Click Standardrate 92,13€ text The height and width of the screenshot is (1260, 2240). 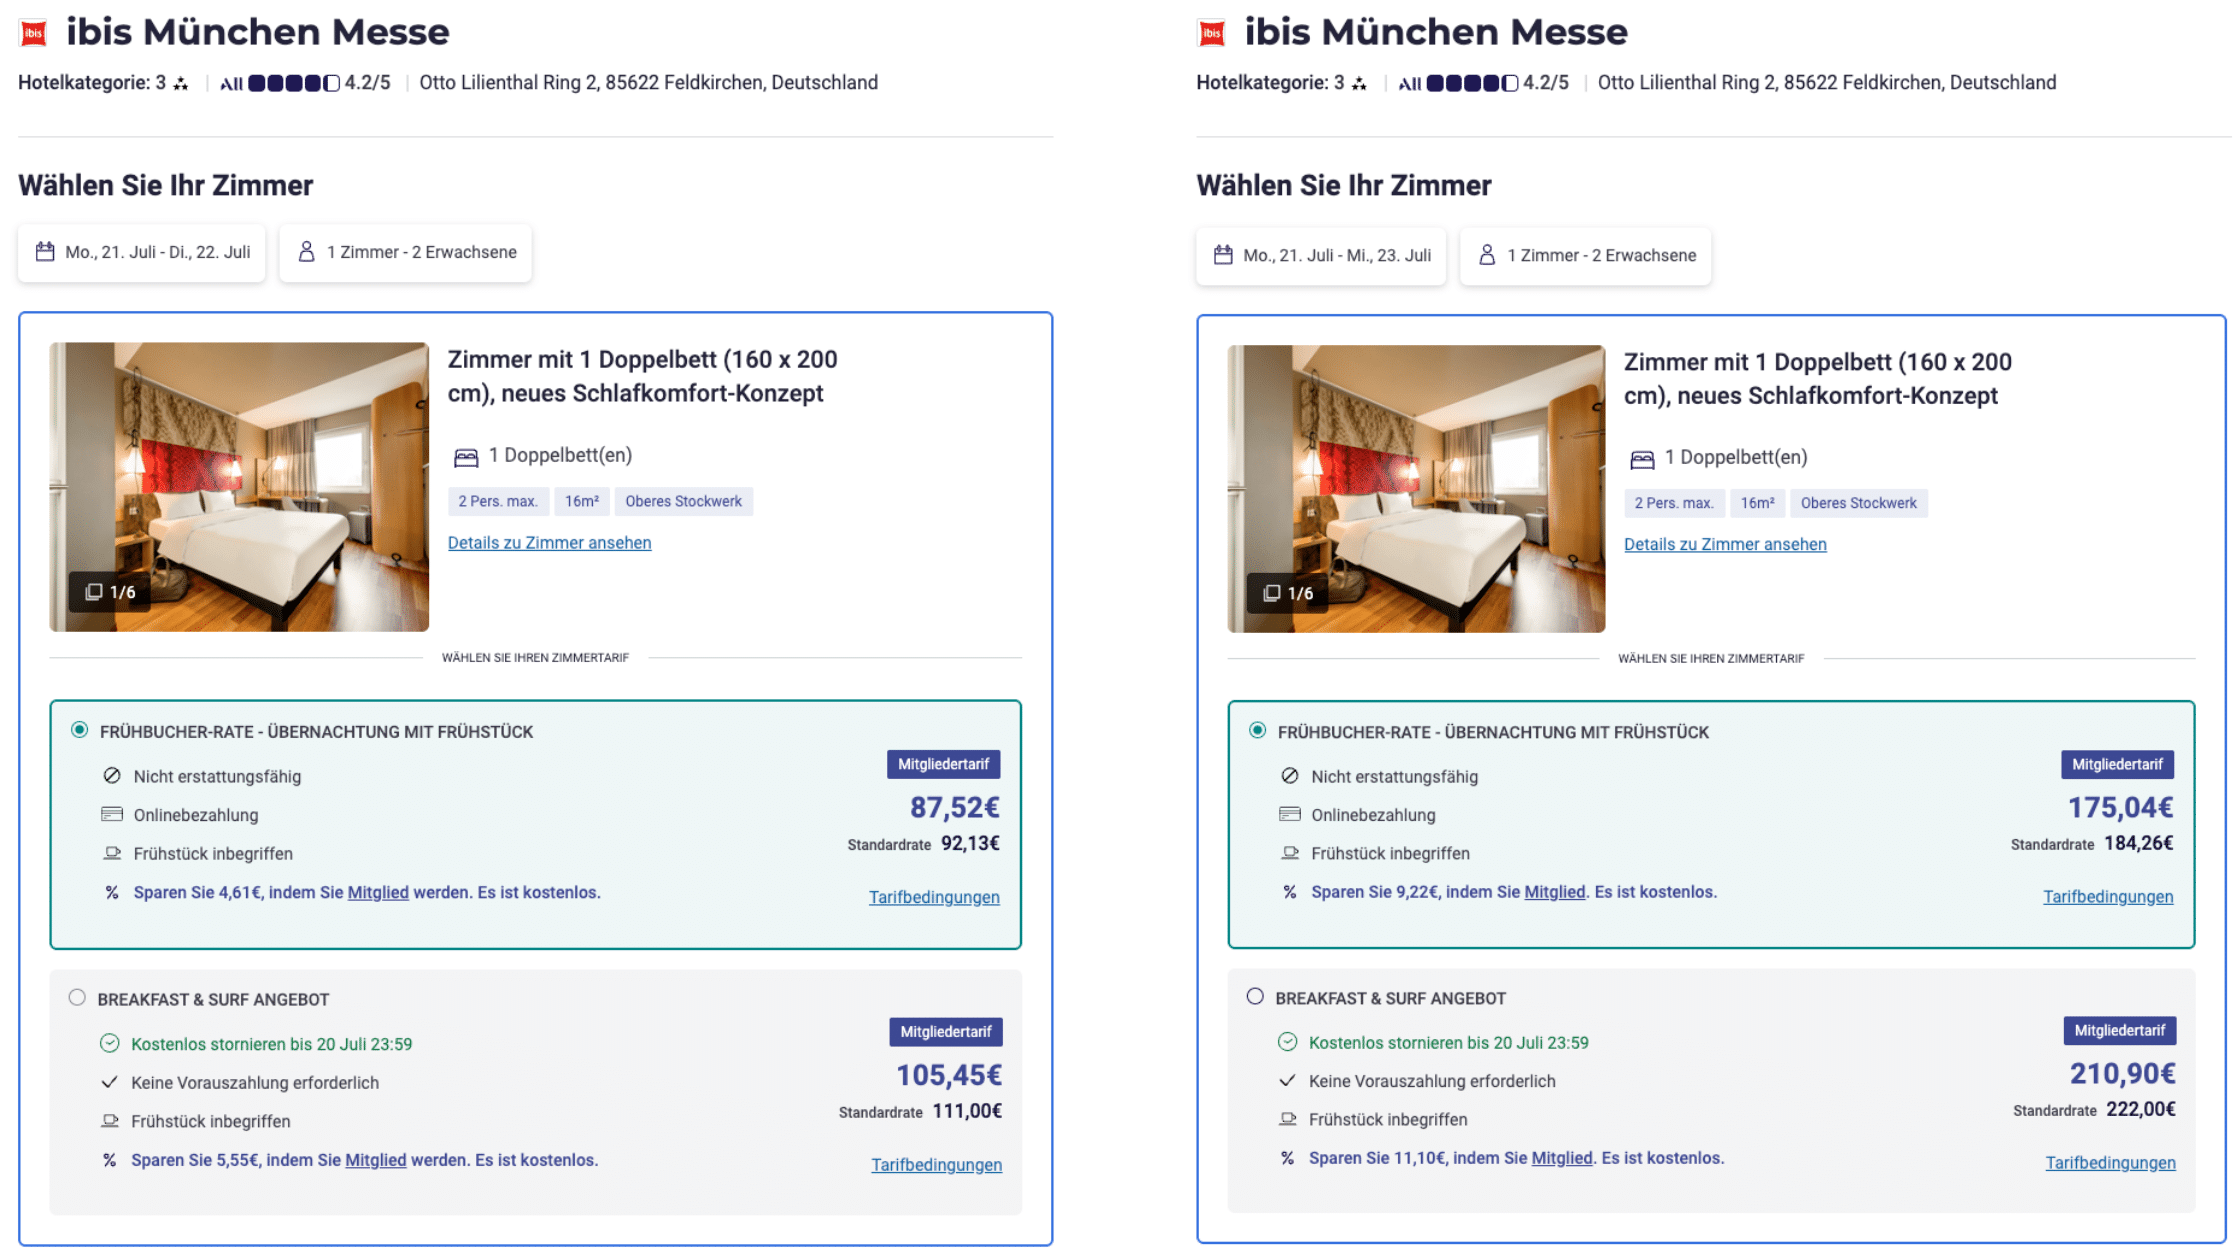click(923, 844)
